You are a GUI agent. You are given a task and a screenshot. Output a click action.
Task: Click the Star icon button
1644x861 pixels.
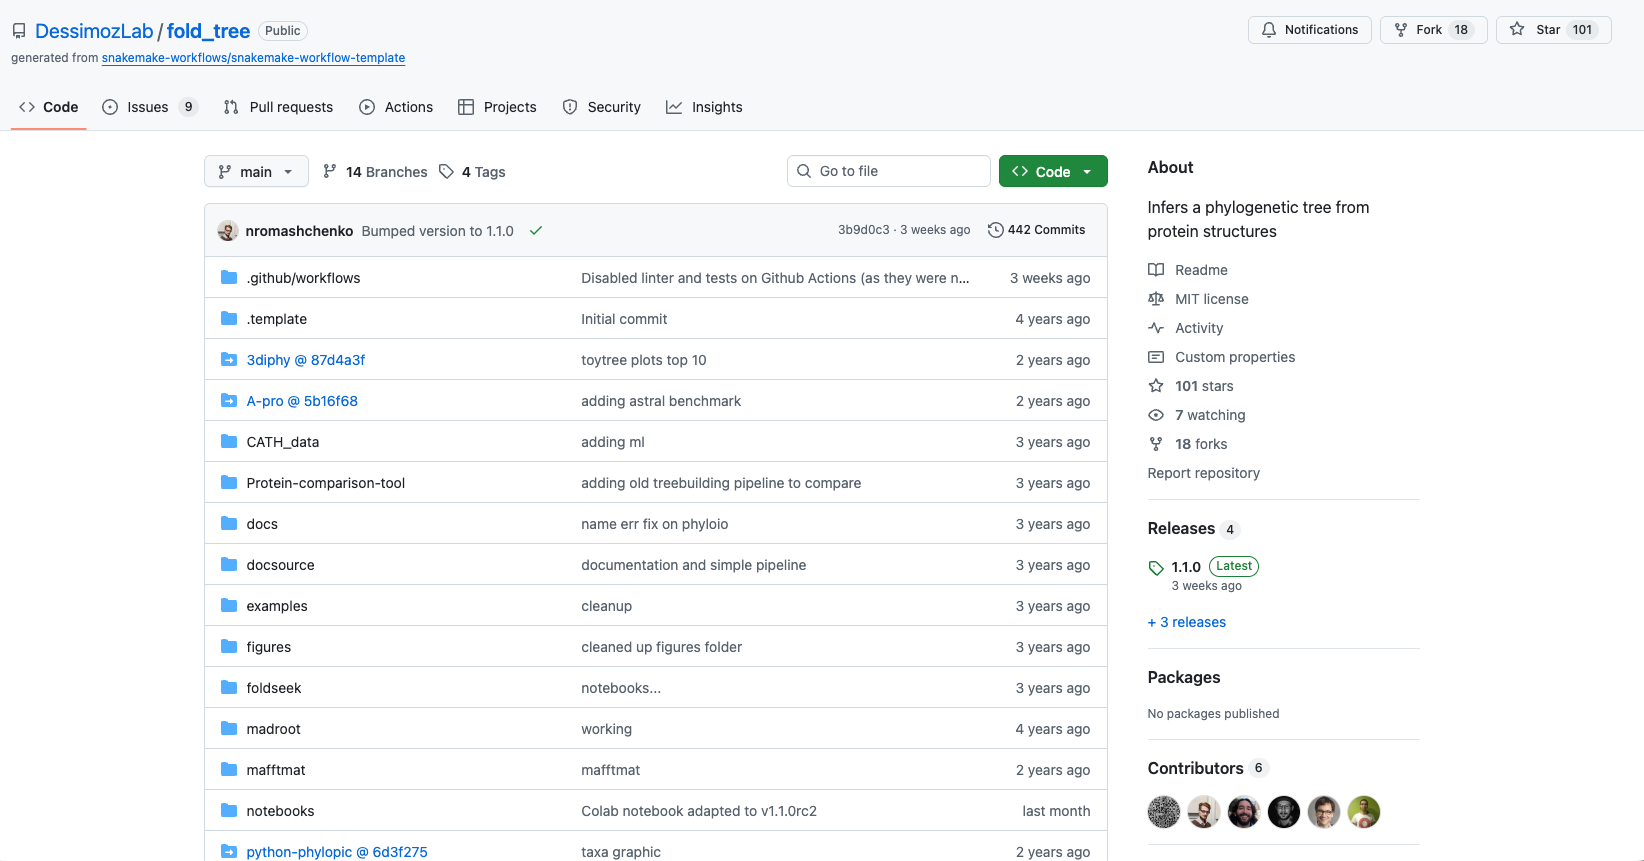coord(1517,30)
